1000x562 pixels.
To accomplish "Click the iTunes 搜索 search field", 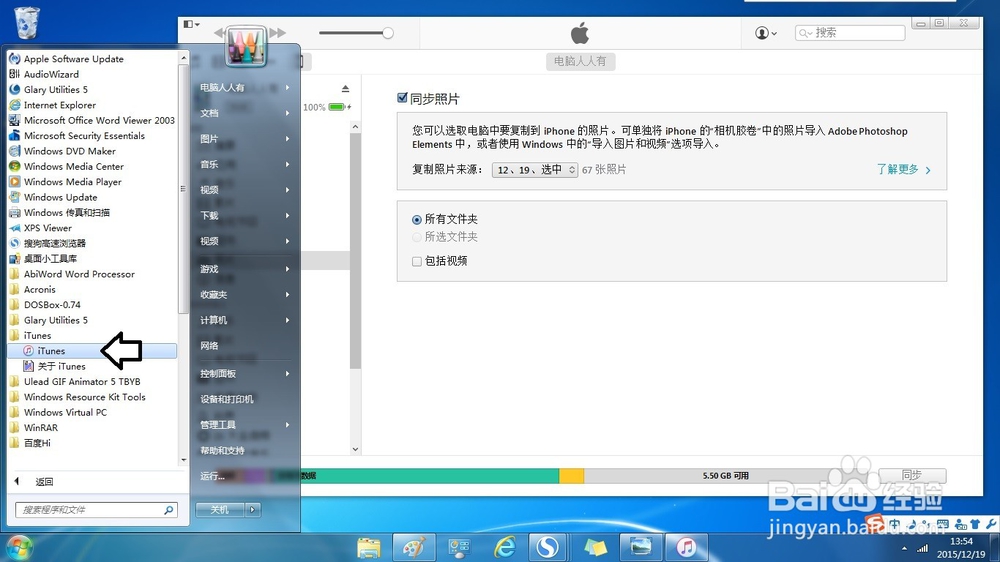I will pyautogui.click(x=849, y=33).
